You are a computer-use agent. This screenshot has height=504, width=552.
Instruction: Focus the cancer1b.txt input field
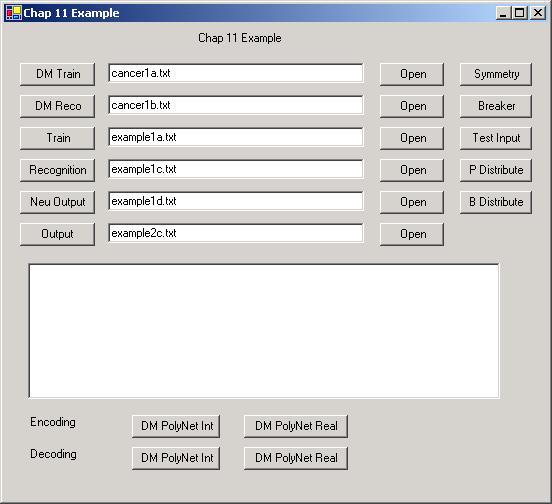tap(236, 105)
